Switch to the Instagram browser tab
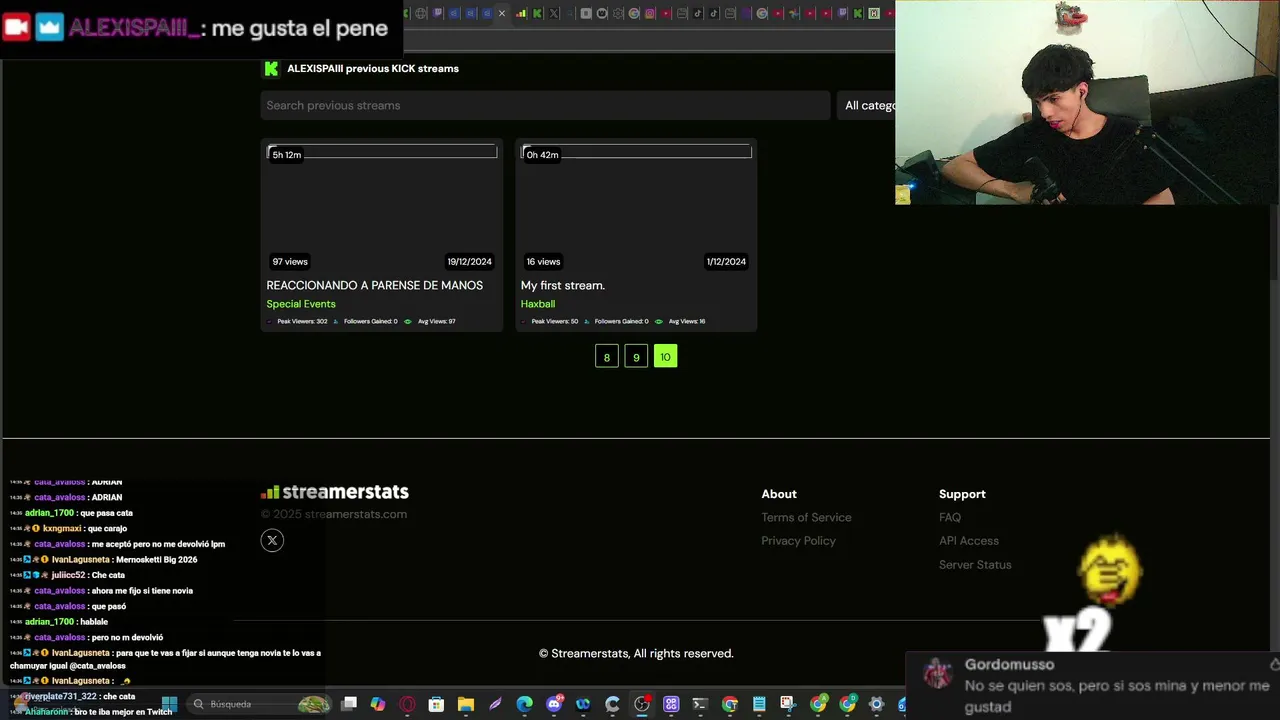1280x720 pixels. point(650,13)
